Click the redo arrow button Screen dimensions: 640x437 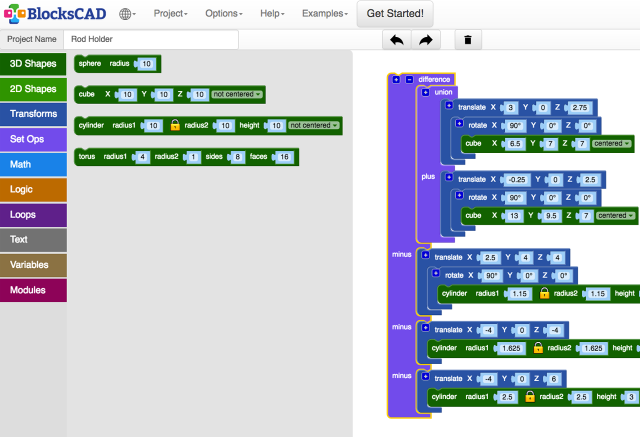[x=425, y=40]
